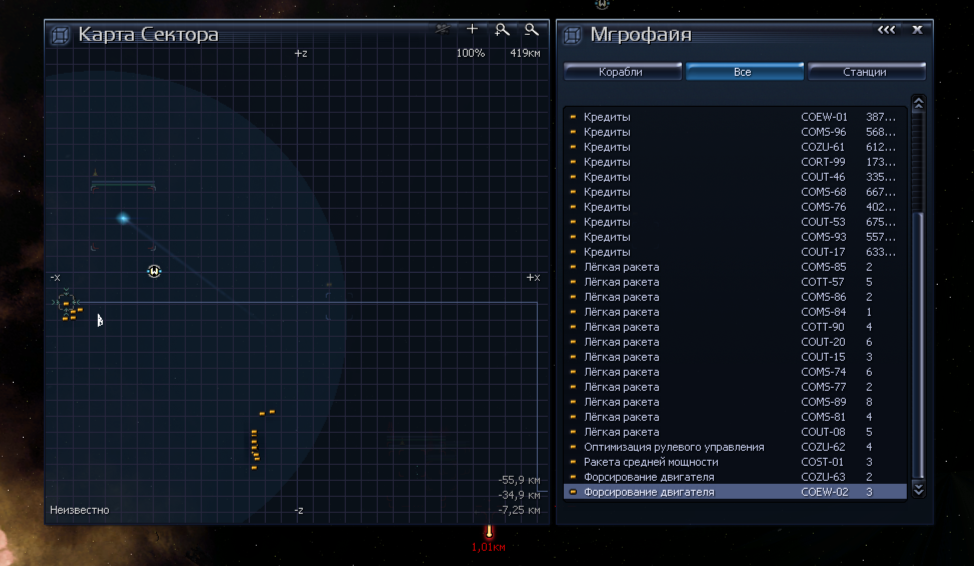
Task: Click the -x axis label
Action: 55,277
